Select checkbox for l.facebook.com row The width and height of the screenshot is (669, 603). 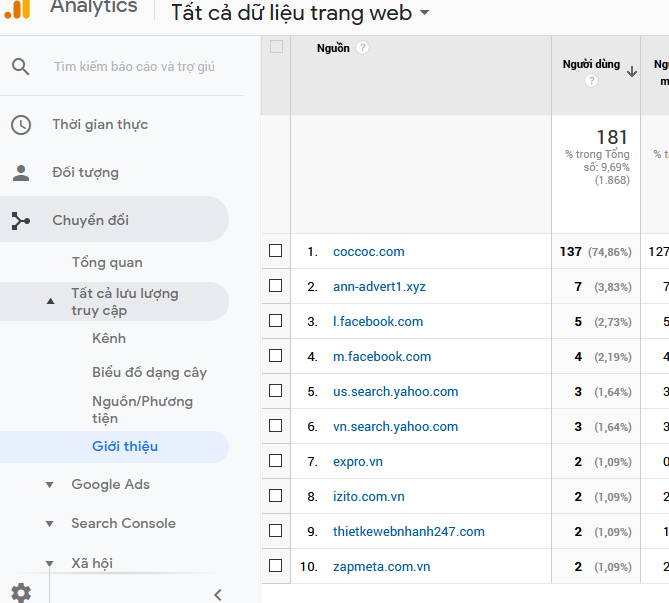coord(276,322)
